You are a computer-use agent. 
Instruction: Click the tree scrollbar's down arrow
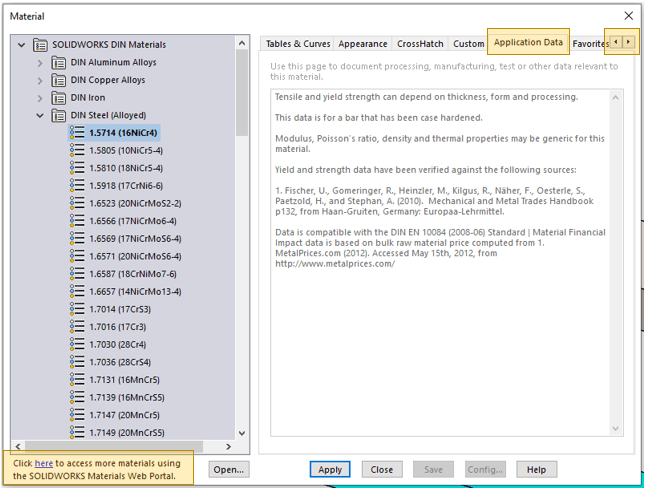point(242,433)
